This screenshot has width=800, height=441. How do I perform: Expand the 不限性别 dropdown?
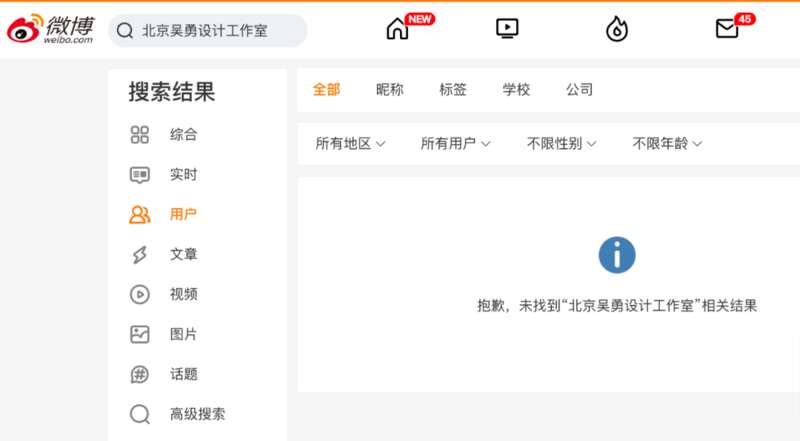point(561,143)
